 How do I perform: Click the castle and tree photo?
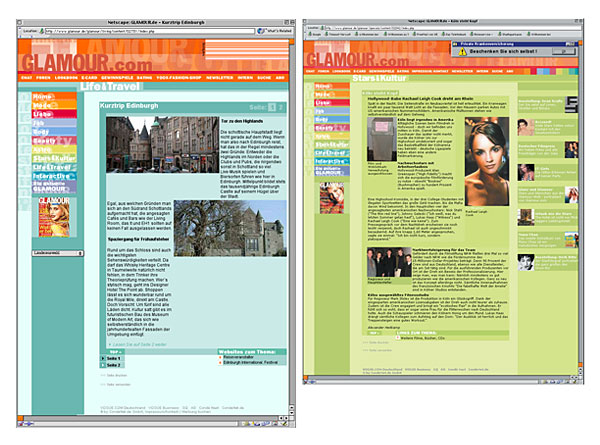230,228
